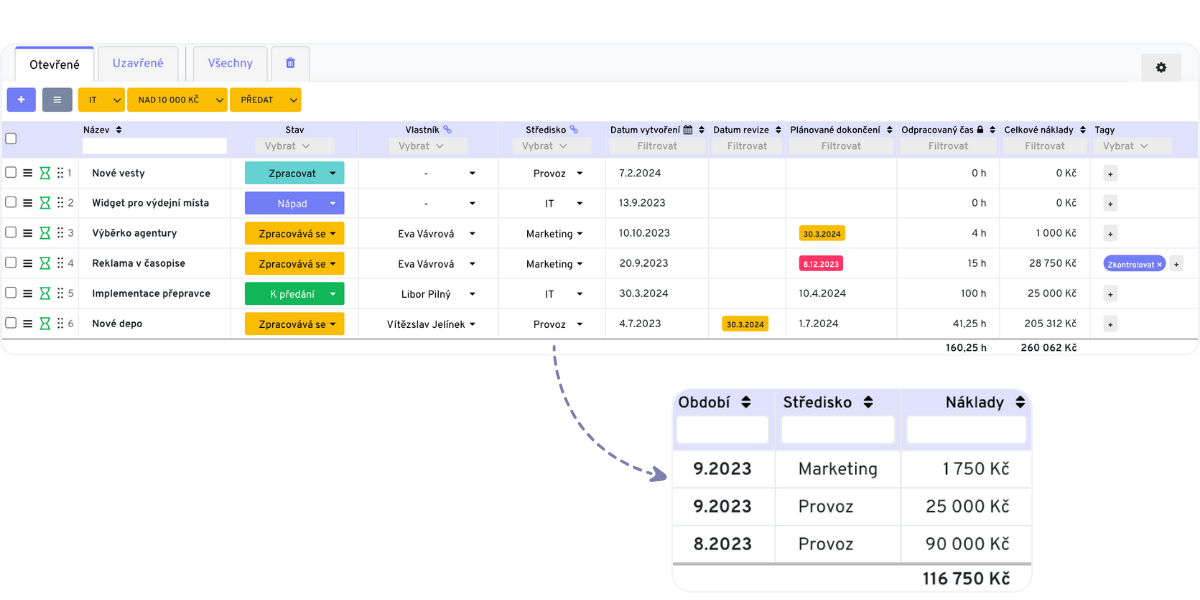Check the box for Výběrko agentury row
The image size is (1200, 600).
click(x=11, y=233)
